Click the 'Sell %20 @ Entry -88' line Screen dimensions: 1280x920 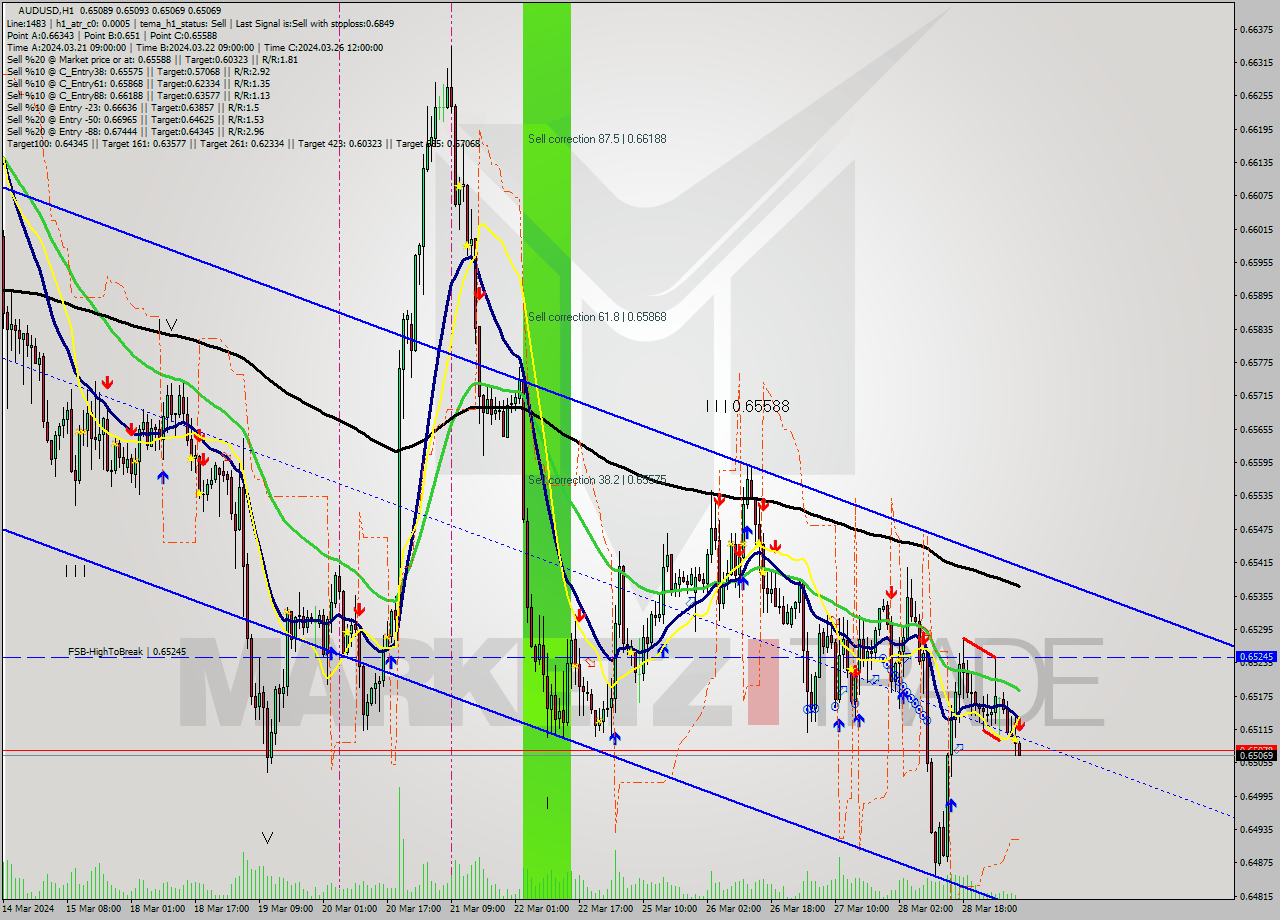135,131
